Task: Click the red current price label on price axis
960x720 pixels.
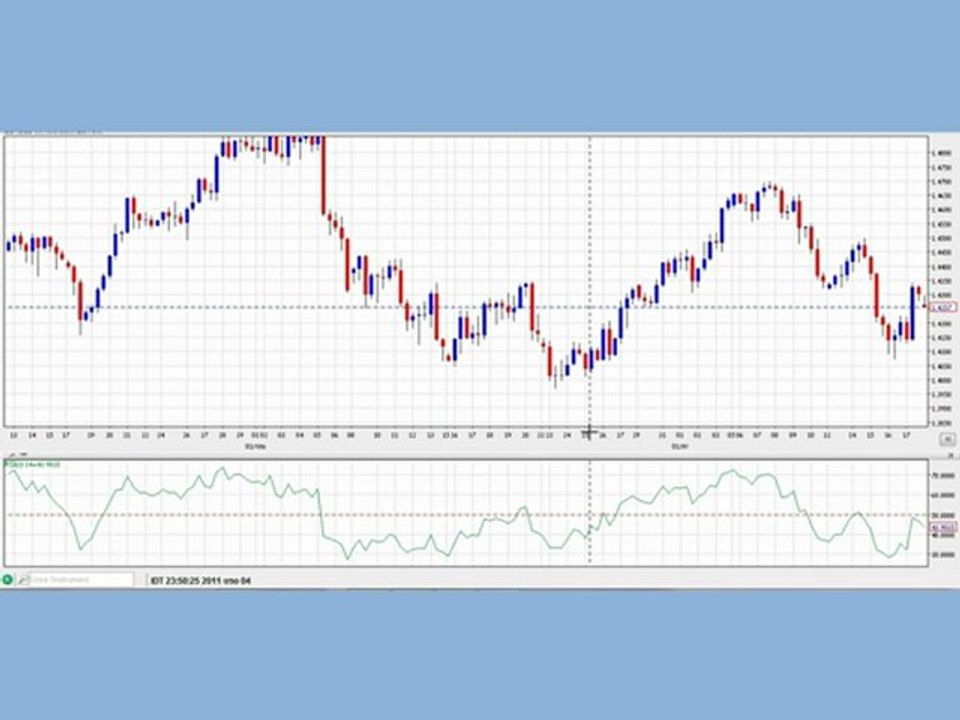Action: [x=943, y=307]
